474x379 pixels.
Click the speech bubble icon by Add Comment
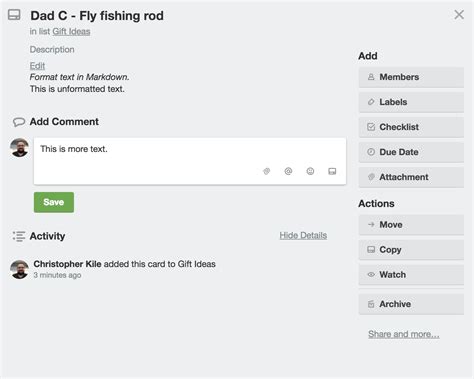19,122
